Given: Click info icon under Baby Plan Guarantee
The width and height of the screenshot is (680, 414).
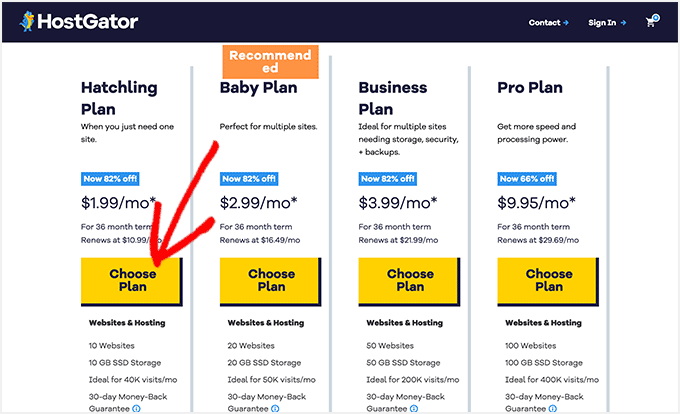Looking at the screenshot, I should (x=274, y=408).
